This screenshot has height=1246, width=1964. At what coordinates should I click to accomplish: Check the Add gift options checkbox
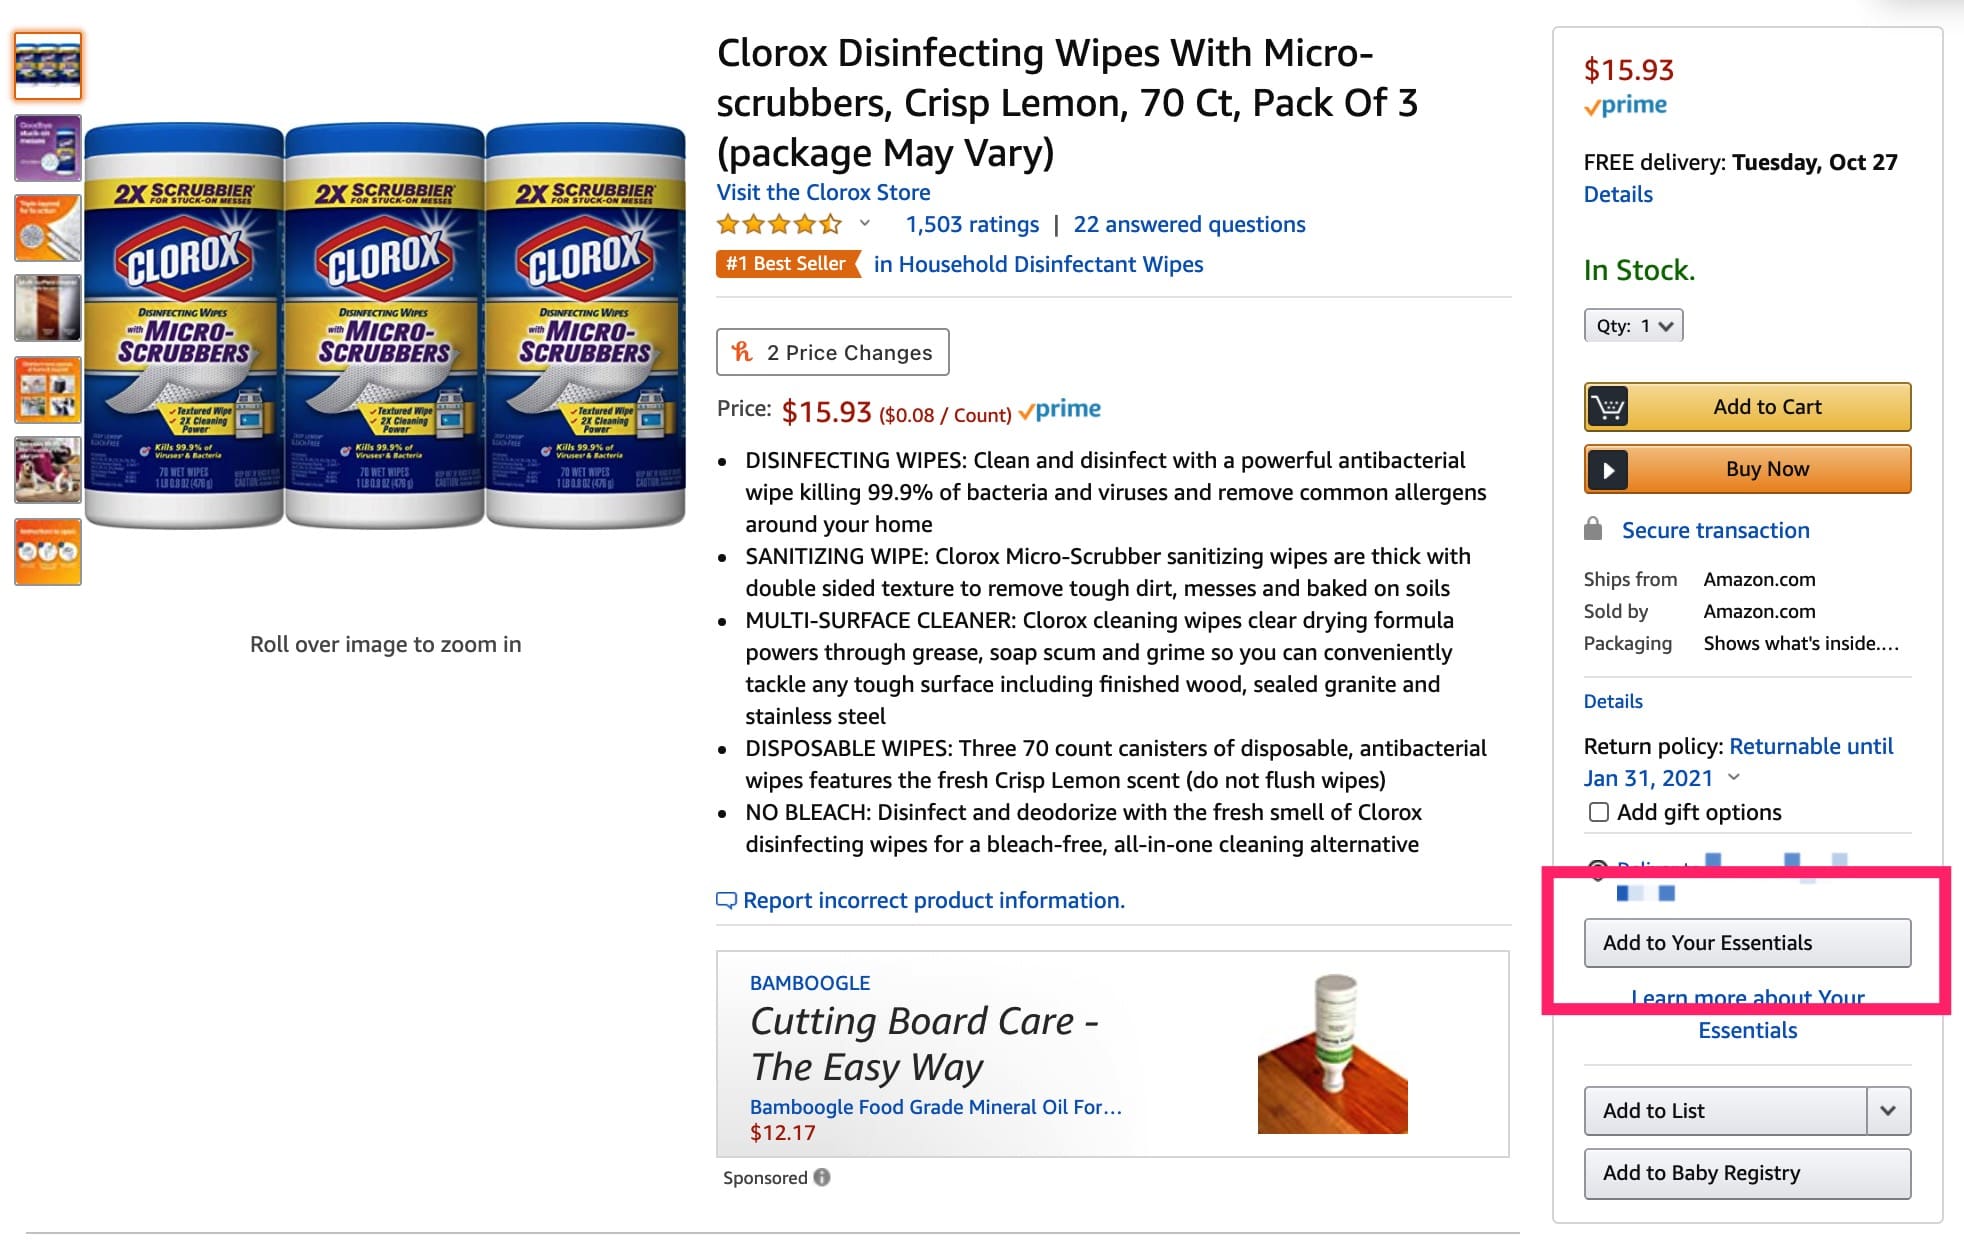[1597, 812]
